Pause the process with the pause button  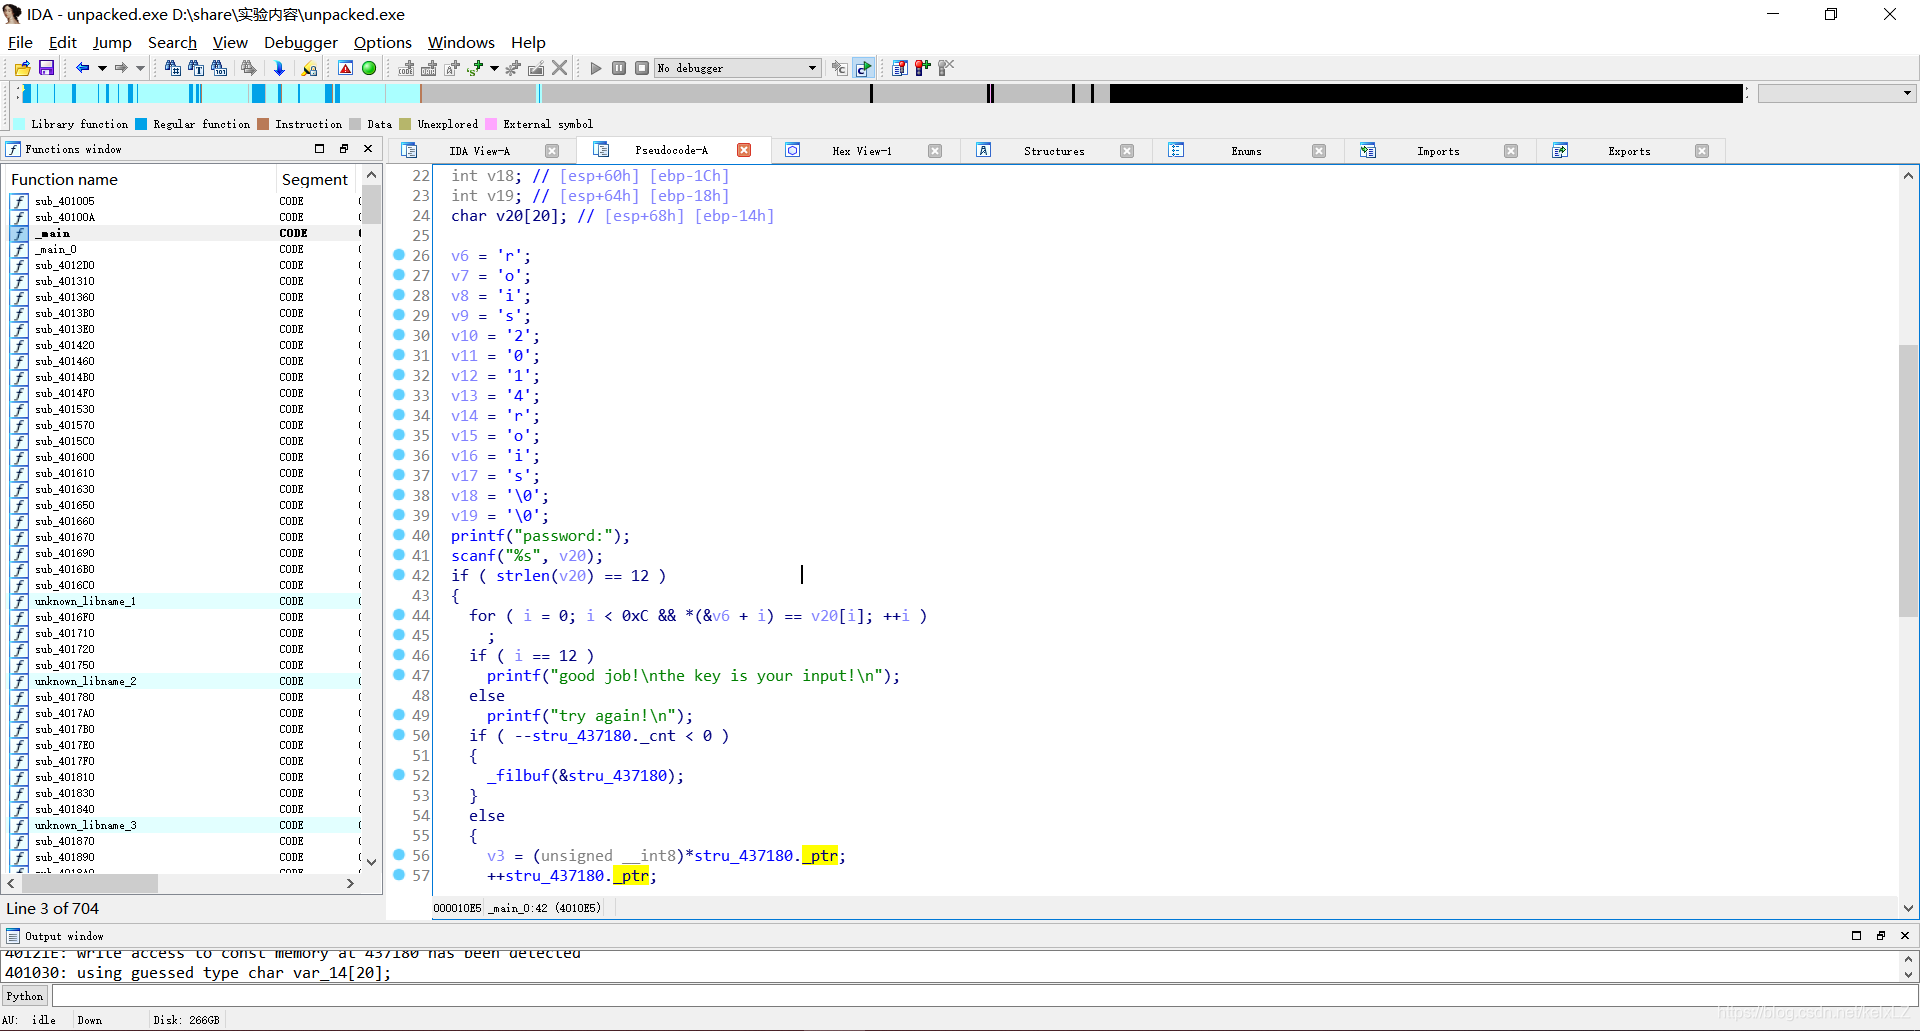pyautogui.click(x=619, y=68)
